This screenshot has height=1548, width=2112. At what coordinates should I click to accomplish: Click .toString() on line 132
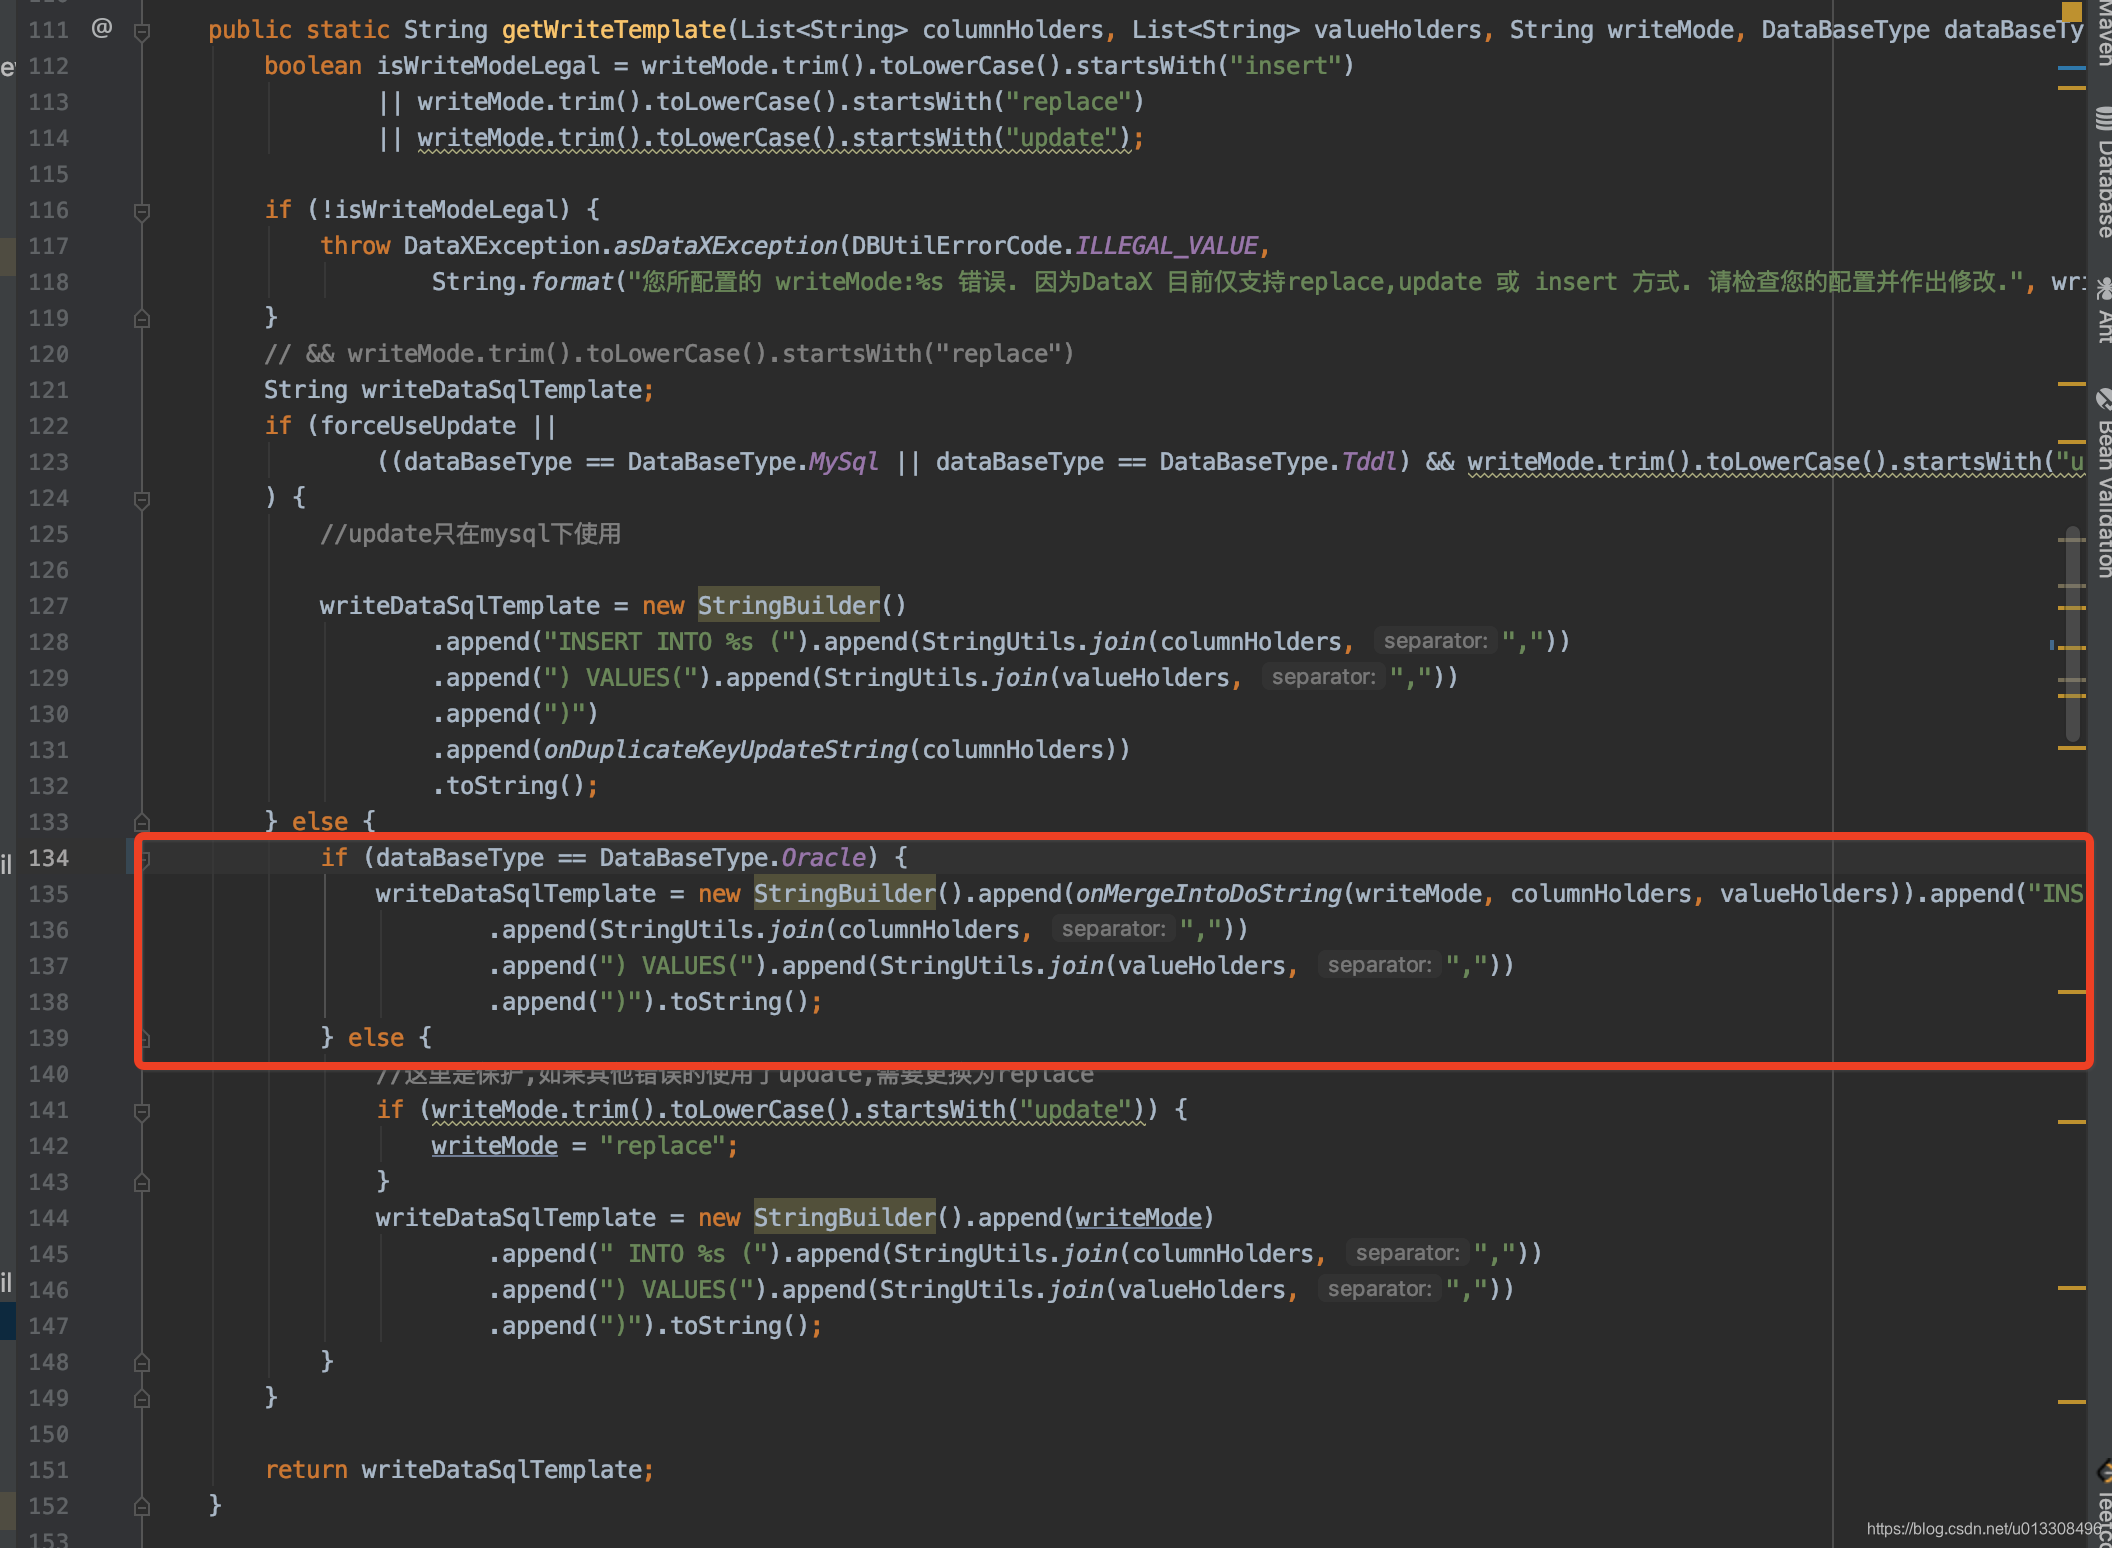point(508,786)
